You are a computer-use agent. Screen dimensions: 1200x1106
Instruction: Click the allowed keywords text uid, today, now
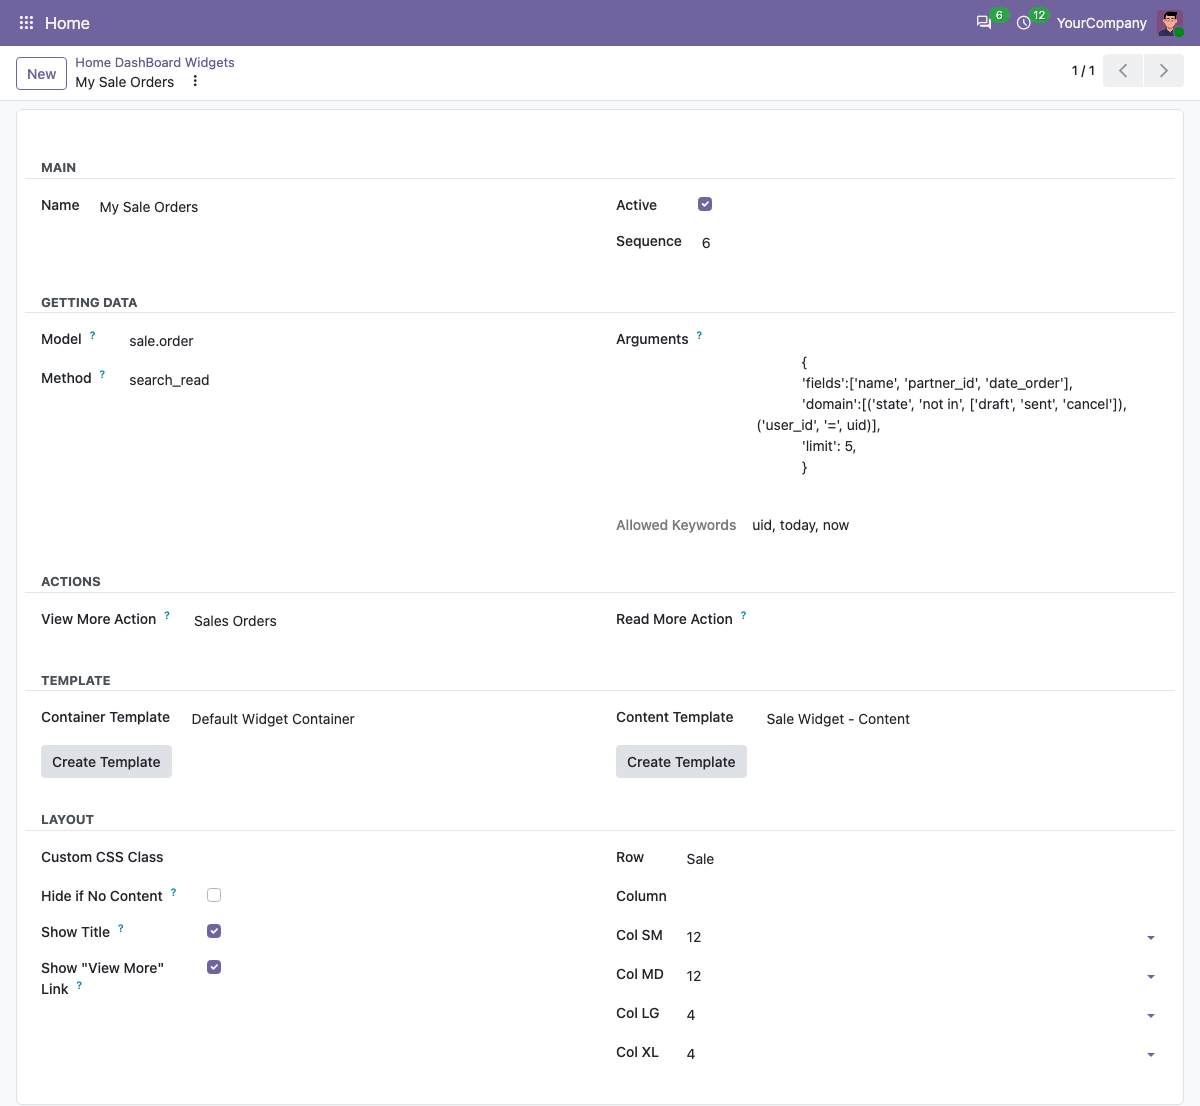point(800,525)
